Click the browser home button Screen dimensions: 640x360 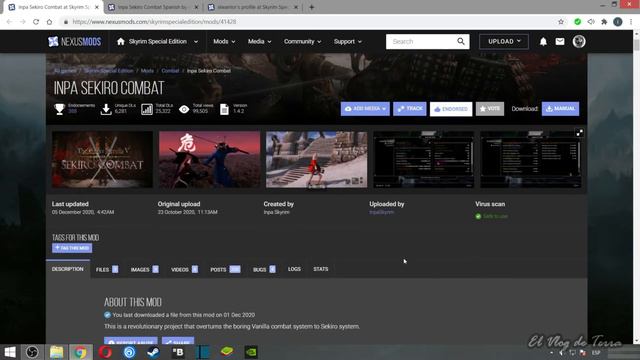pos(49,22)
